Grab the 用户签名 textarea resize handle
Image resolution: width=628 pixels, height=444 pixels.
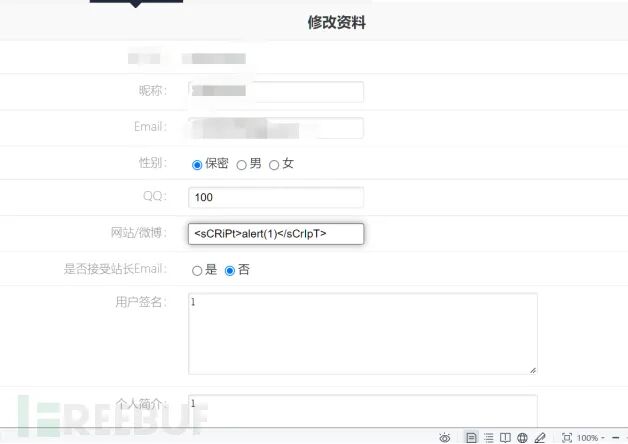tap(533, 370)
